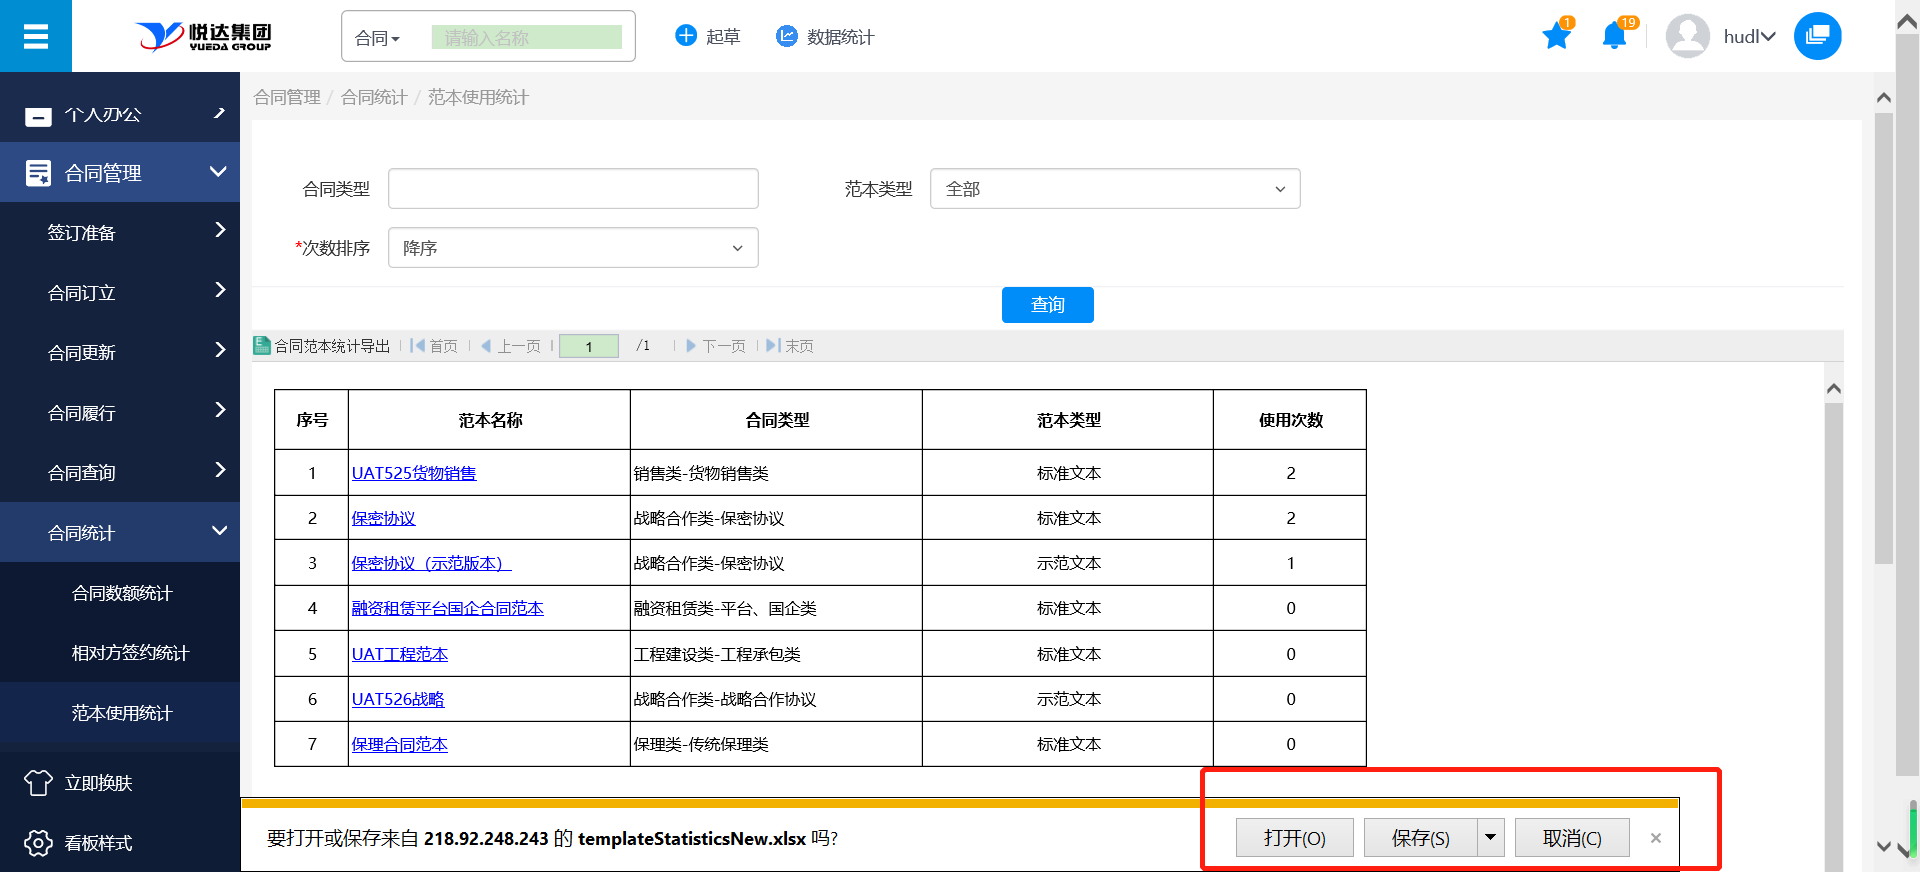The height and width of the screenshot is (872, 1920).
Task: Open the 次数排序 dropdown
Action: click(x=572, y=248)
